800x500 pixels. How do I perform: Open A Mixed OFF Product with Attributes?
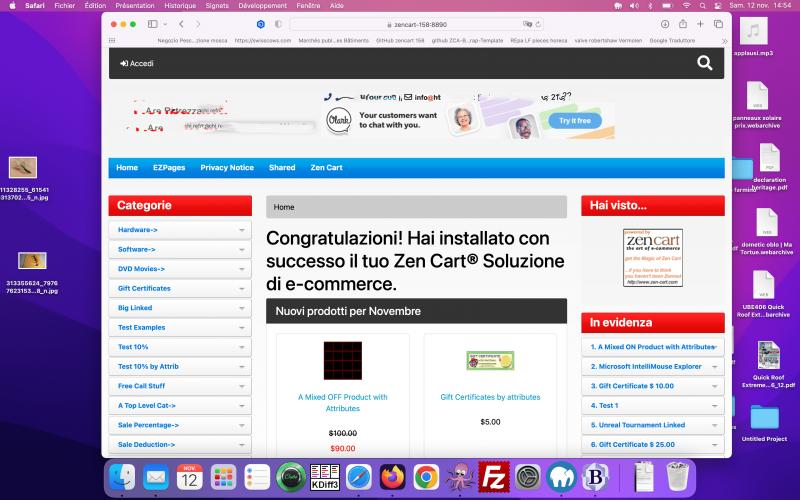click(x=342, y=403)
